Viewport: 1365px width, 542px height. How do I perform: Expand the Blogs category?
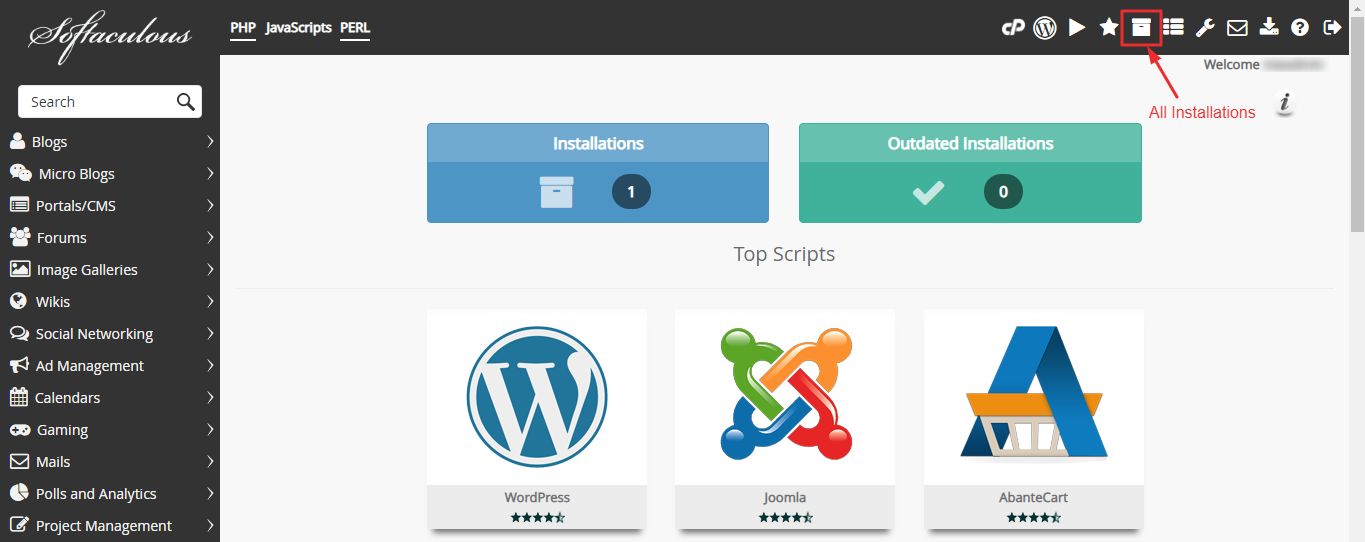pyautogui.click(x=110, y=142)
